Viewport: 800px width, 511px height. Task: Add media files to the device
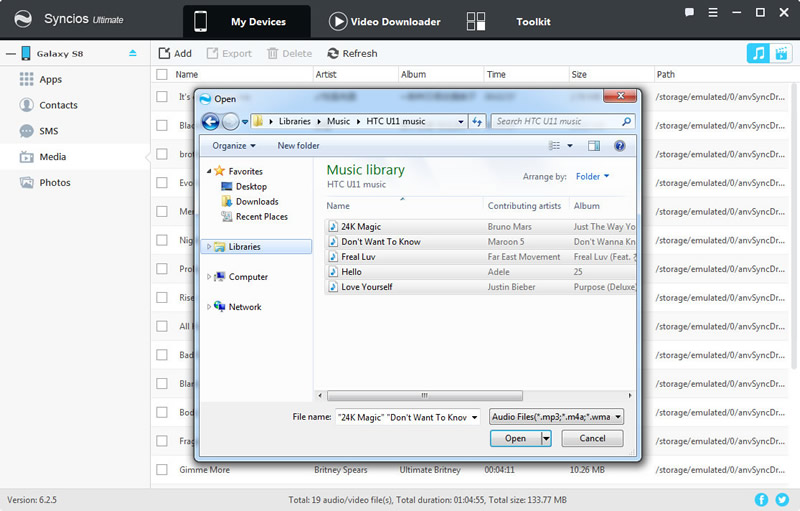click(x=175, y=53)
